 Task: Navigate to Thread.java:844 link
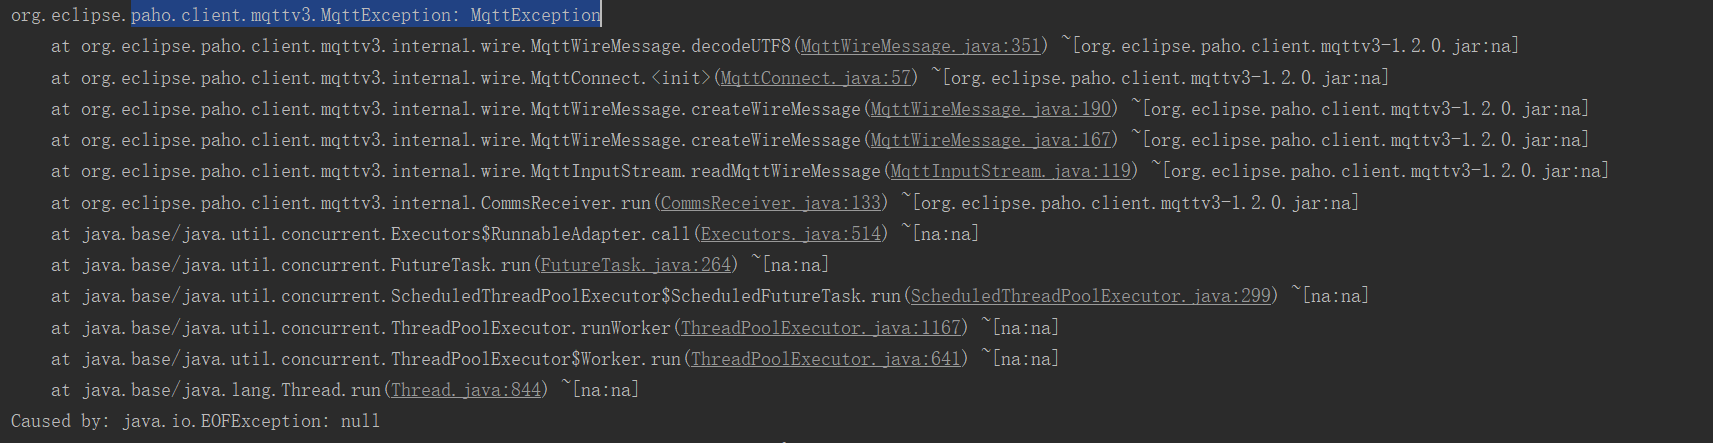tap(465, 390)
